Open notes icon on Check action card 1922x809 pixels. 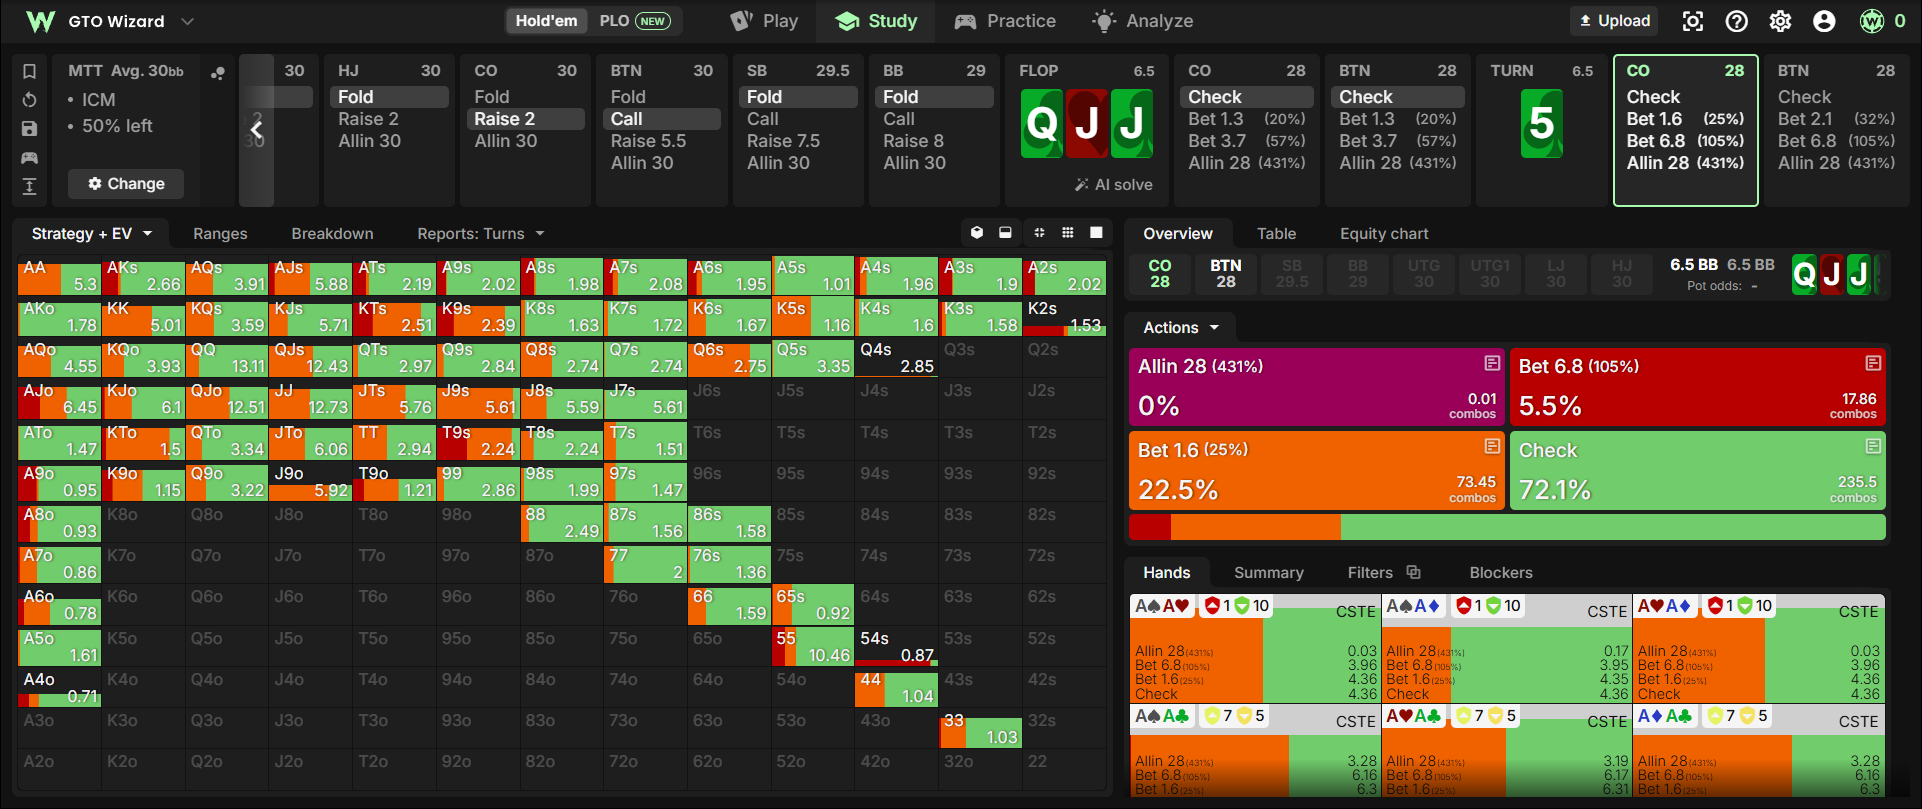coord(1873,446)
